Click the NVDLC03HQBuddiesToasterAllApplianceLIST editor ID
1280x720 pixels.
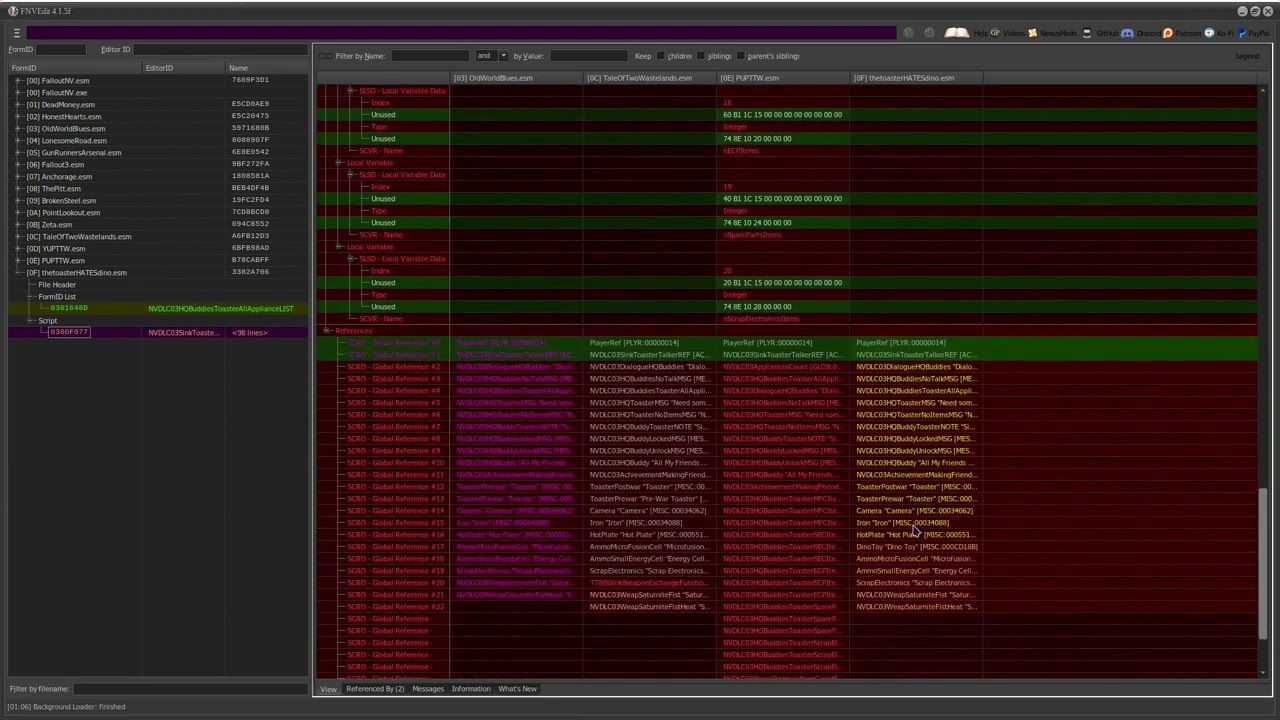click(221, 308)
